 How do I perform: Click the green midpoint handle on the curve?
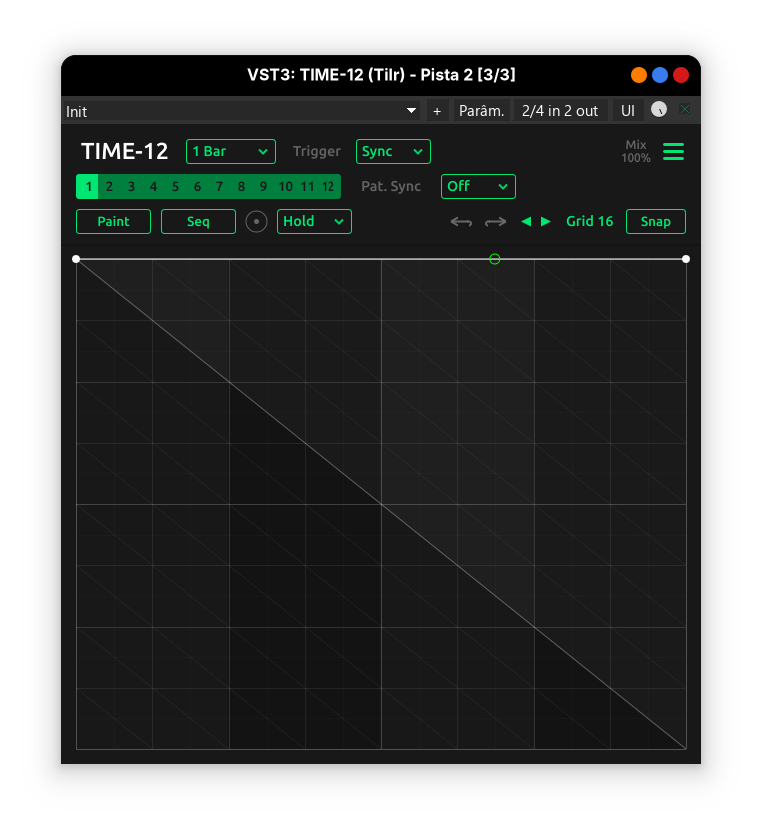pos(495,259)
